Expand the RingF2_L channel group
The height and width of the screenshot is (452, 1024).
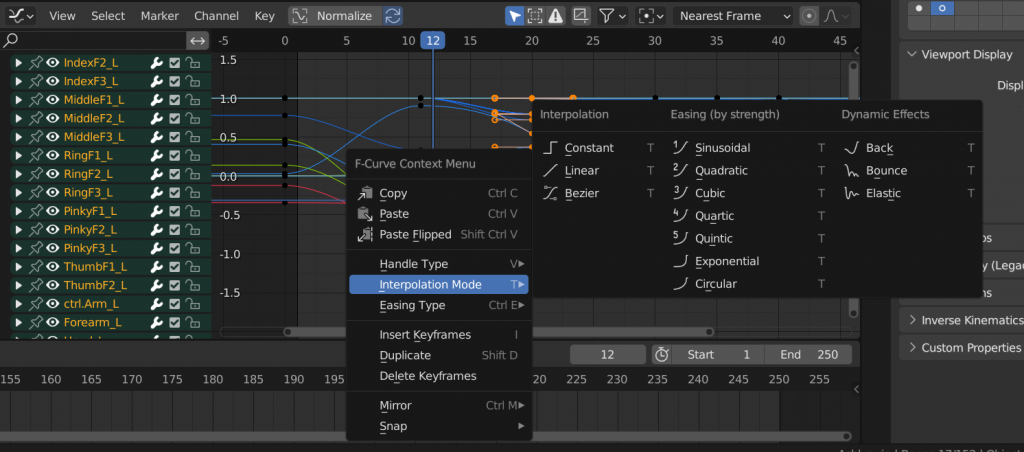point(18,174)
